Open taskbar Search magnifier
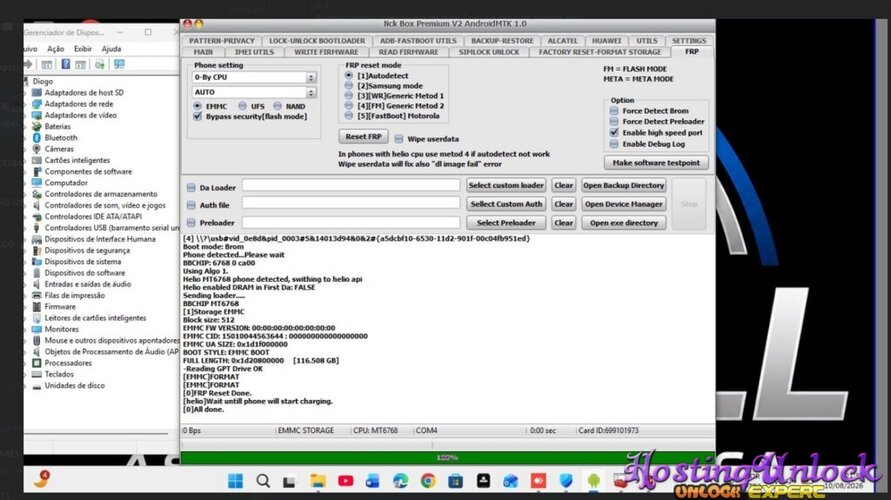Viewport: 891px width, 500px height. pyautogui.click(x=263, y=481)
